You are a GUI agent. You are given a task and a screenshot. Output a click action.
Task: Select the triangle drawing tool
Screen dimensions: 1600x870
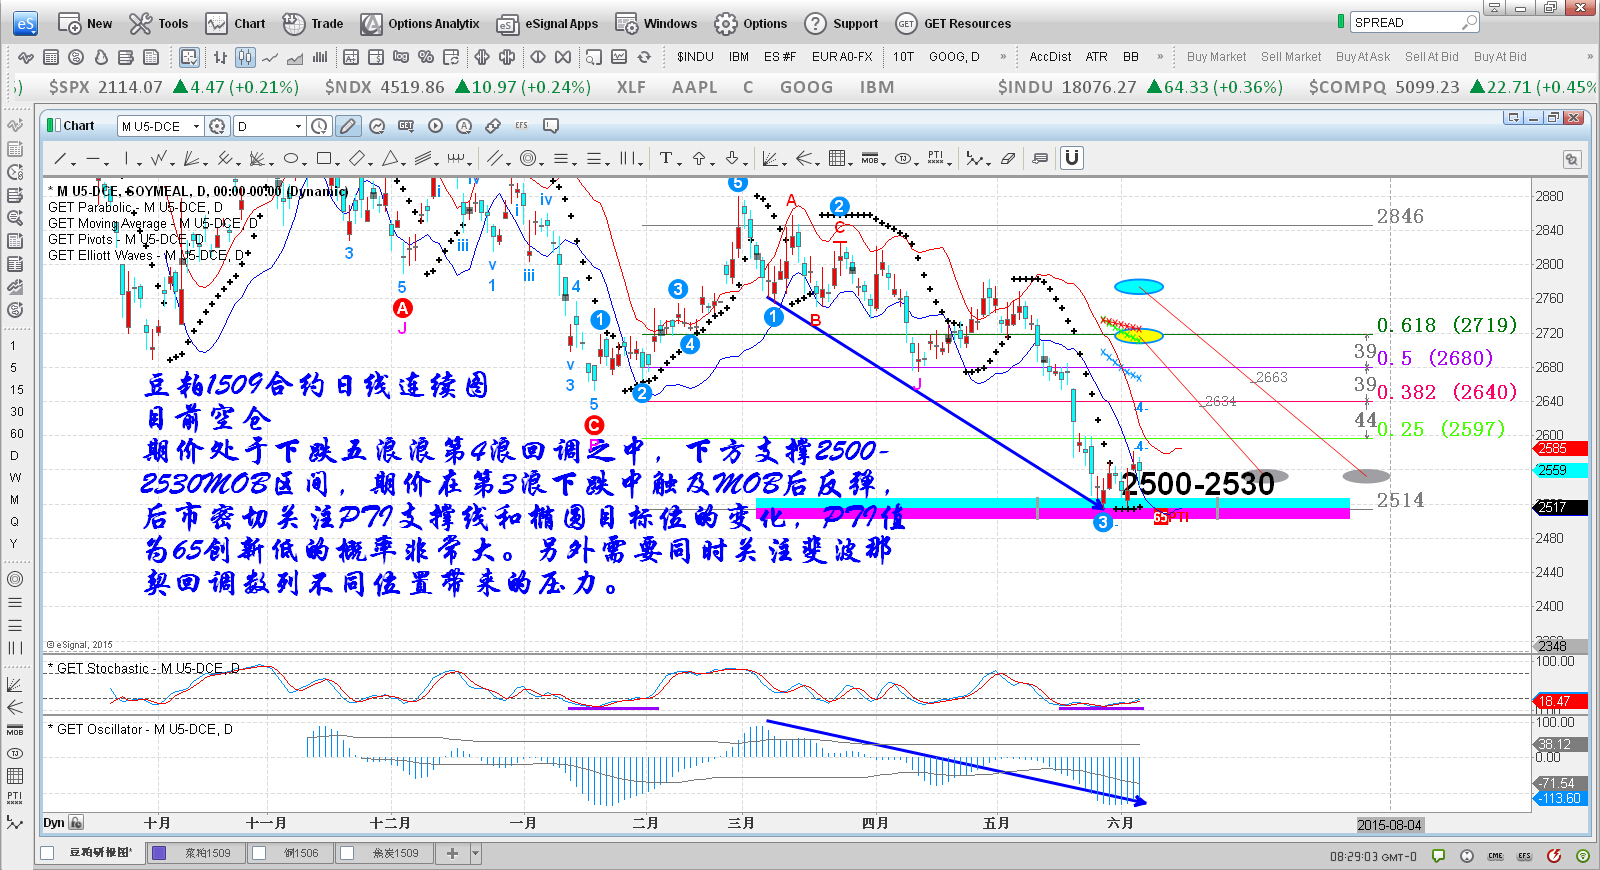pyautogui.click(x=390, y=158)
